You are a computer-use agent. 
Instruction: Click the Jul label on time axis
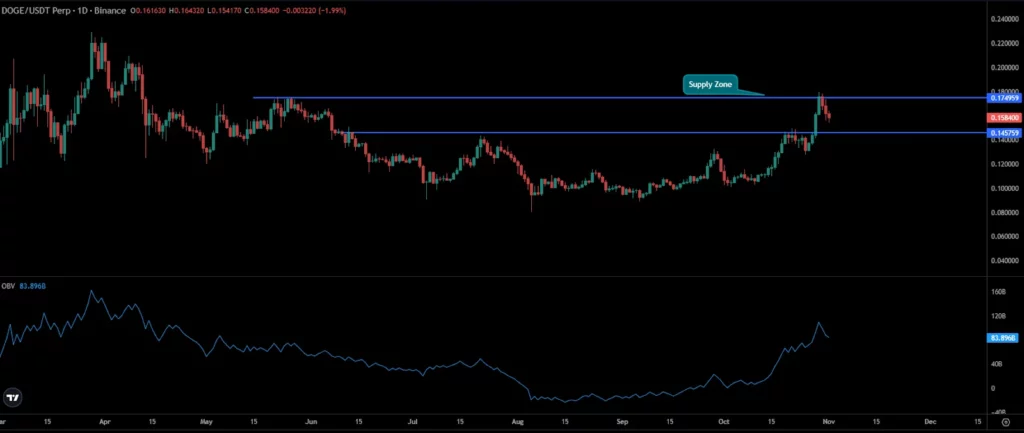415,423
